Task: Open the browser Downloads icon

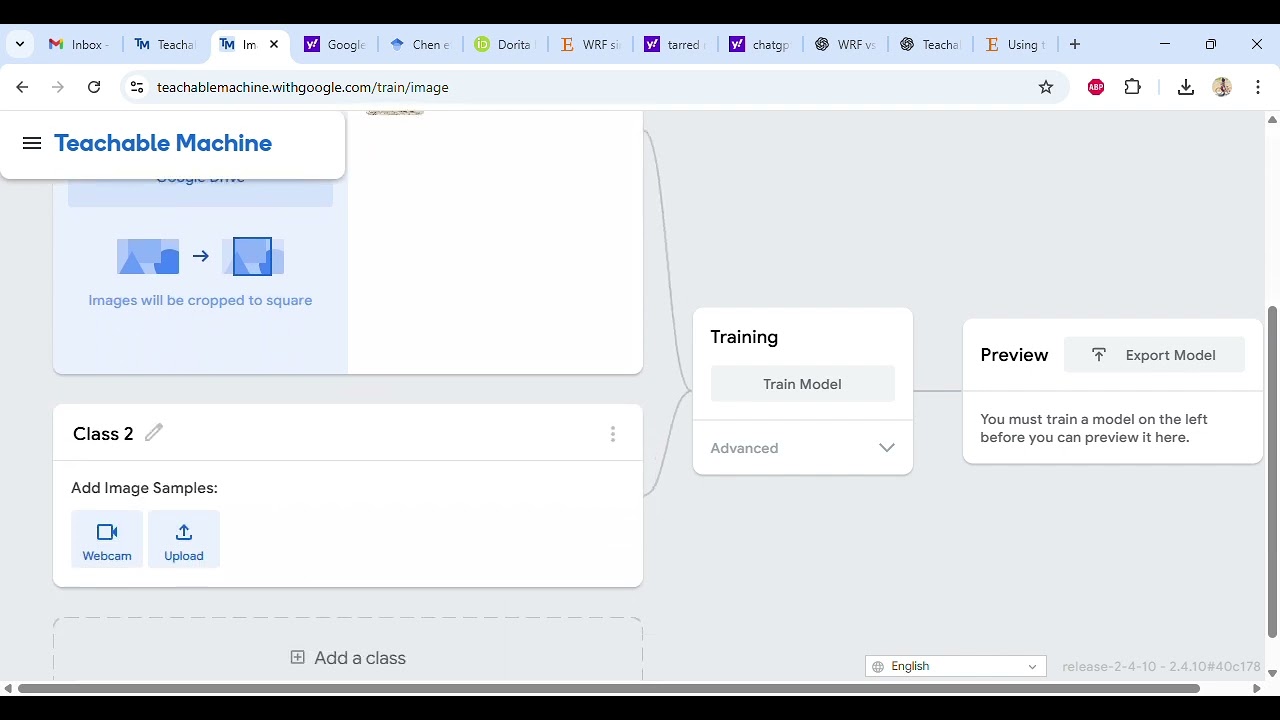Action: click(x=1186, y=87)
